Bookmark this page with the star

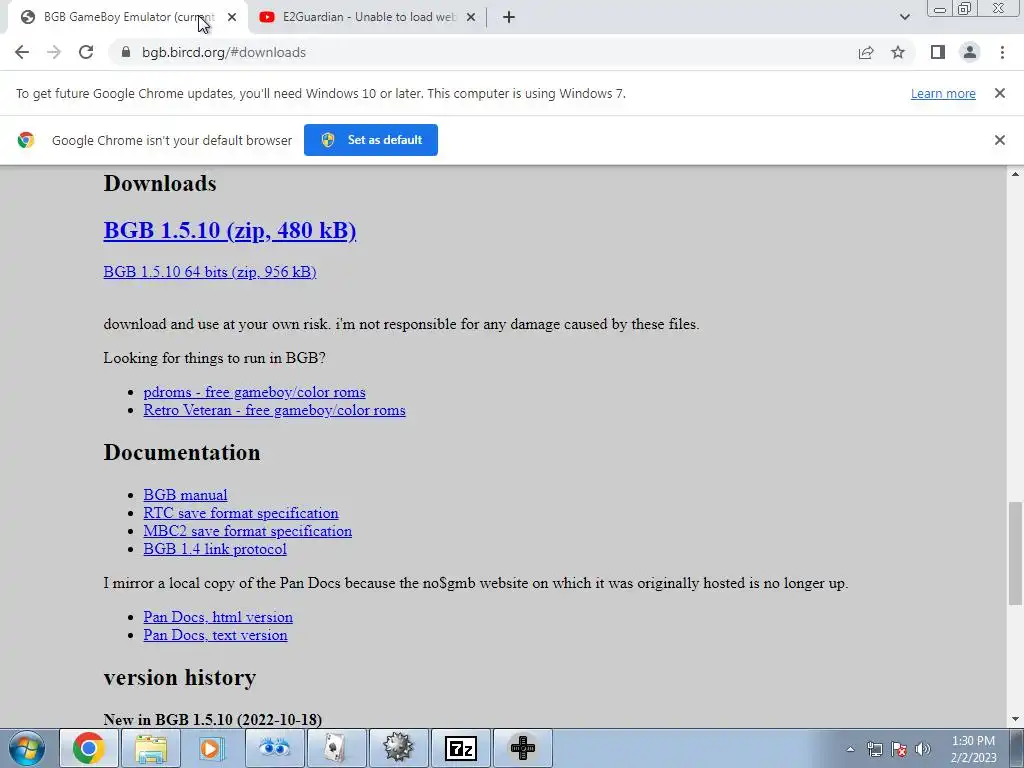pyautogui.click(x=898, y=52)
